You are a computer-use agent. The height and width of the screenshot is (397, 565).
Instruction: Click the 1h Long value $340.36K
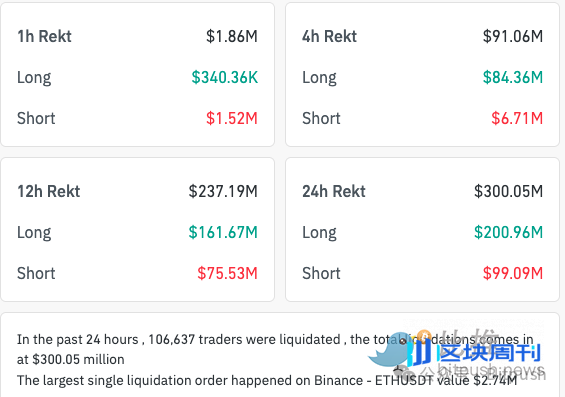(224, 77)
